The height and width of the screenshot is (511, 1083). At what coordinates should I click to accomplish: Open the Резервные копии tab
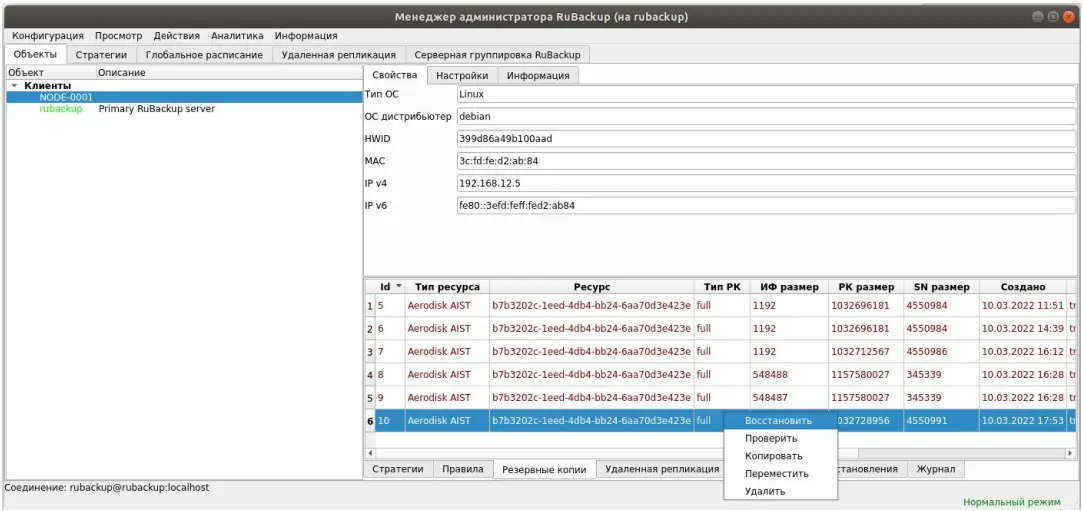coord(545,470)
